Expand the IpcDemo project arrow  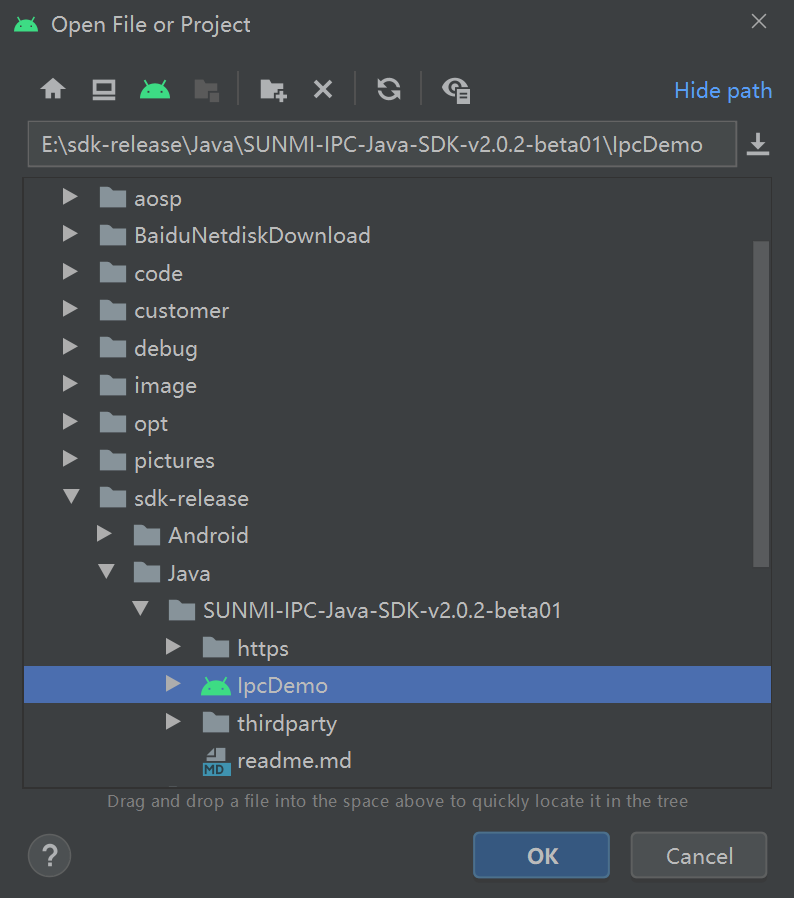pos(173,684)
